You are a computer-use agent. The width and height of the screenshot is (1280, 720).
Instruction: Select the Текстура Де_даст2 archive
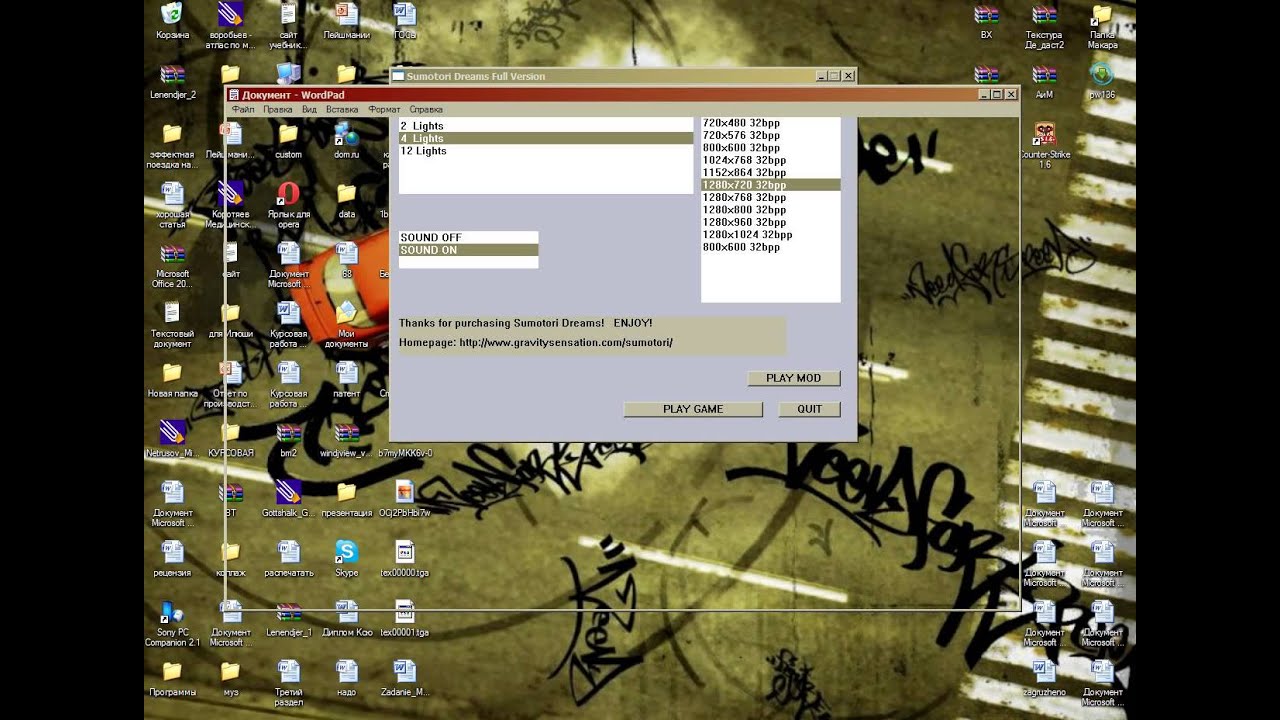point(1044,14)
